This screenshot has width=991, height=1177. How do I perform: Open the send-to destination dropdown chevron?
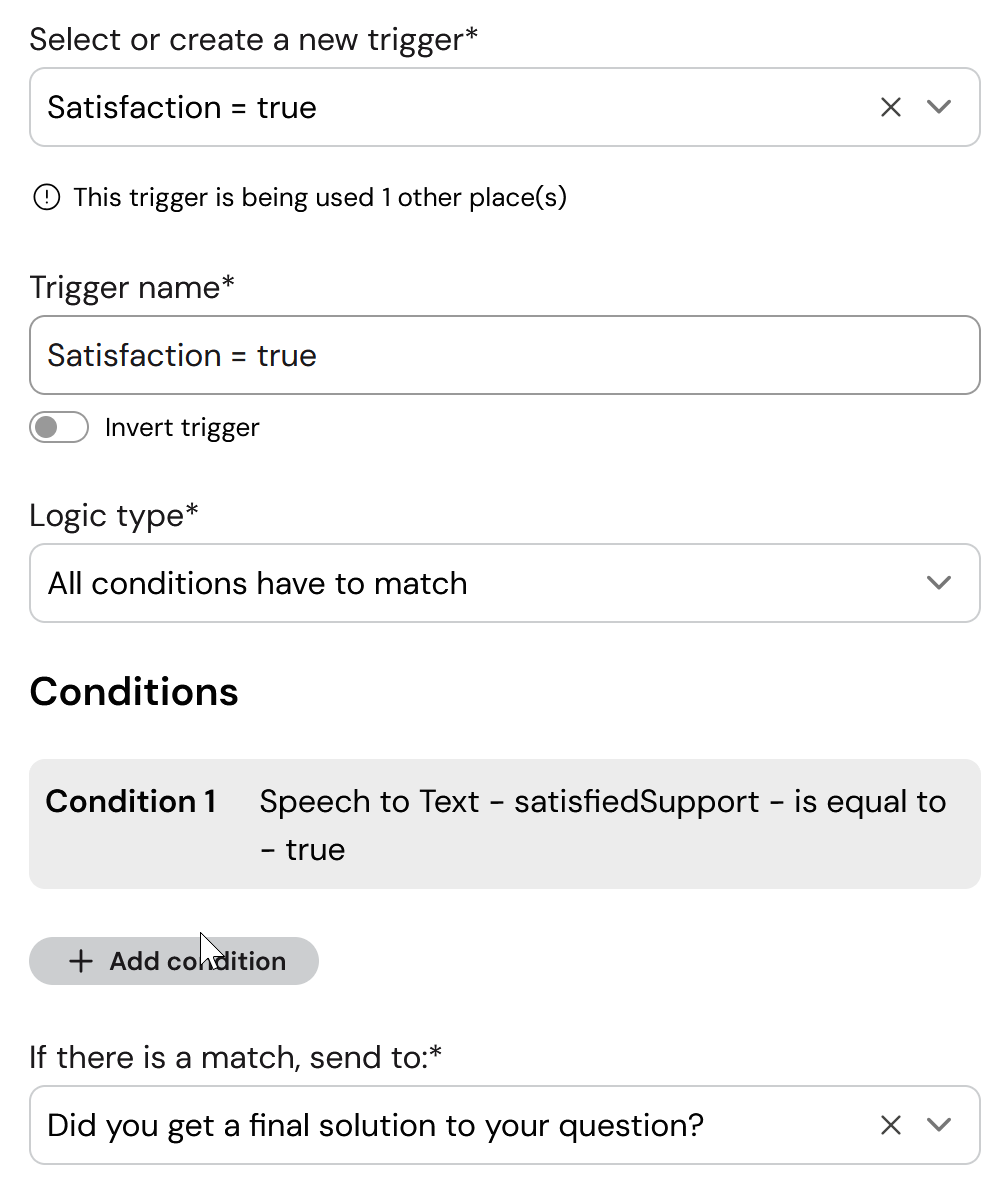pyautogui.click(x=938, y=1125)
